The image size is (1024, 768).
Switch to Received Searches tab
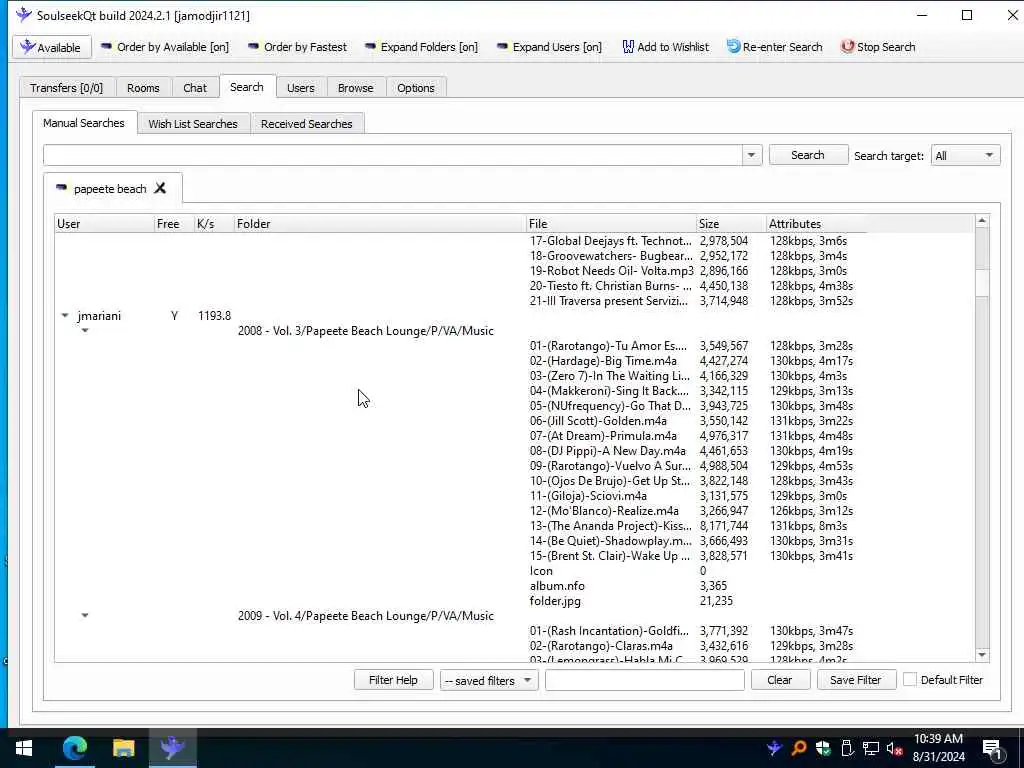click(306, 123)
